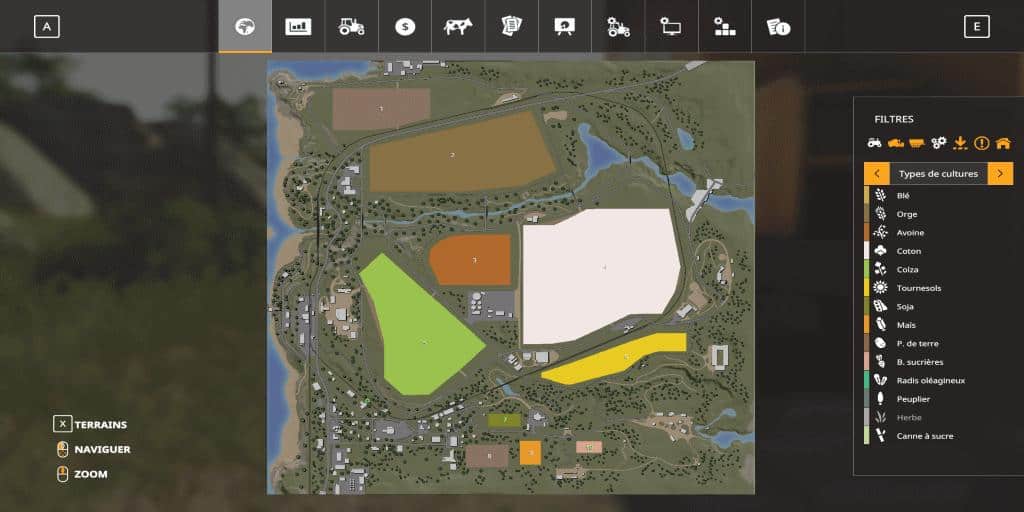1024x512 pixels.
Task: Toggle the house buildings map filter
Action: click(1002, 143)
